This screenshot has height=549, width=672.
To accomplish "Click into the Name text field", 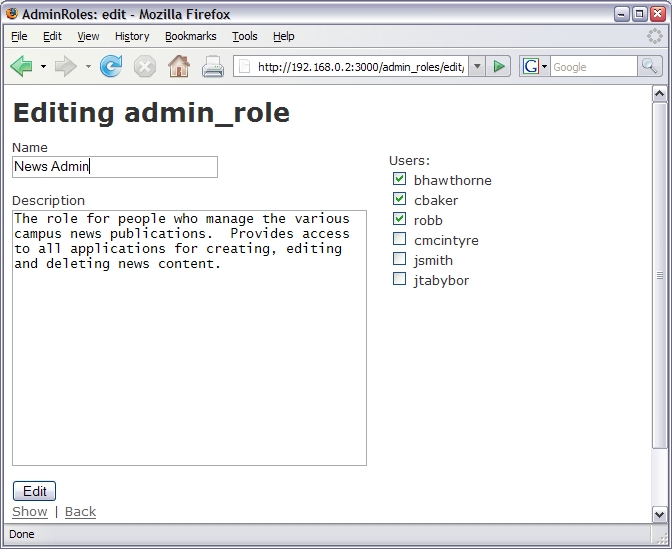I will (115, 167).
